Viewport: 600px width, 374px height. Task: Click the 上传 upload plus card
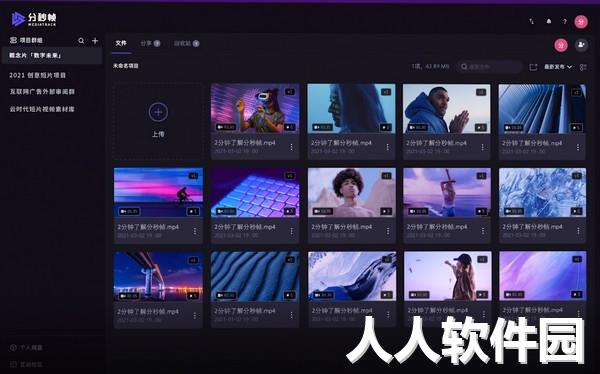(158, 121)
